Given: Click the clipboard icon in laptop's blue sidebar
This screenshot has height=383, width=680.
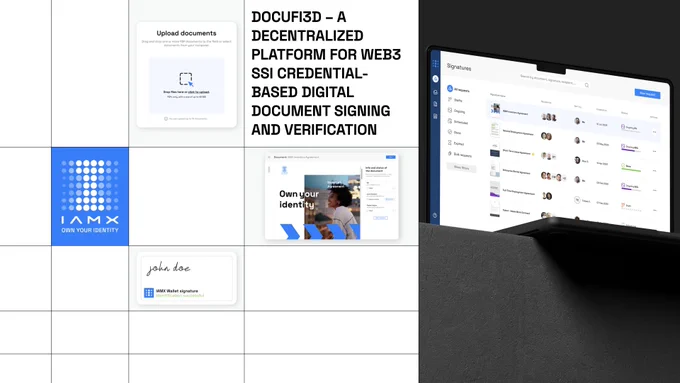Looking at the screenshot, I should (x=435, y=116).
